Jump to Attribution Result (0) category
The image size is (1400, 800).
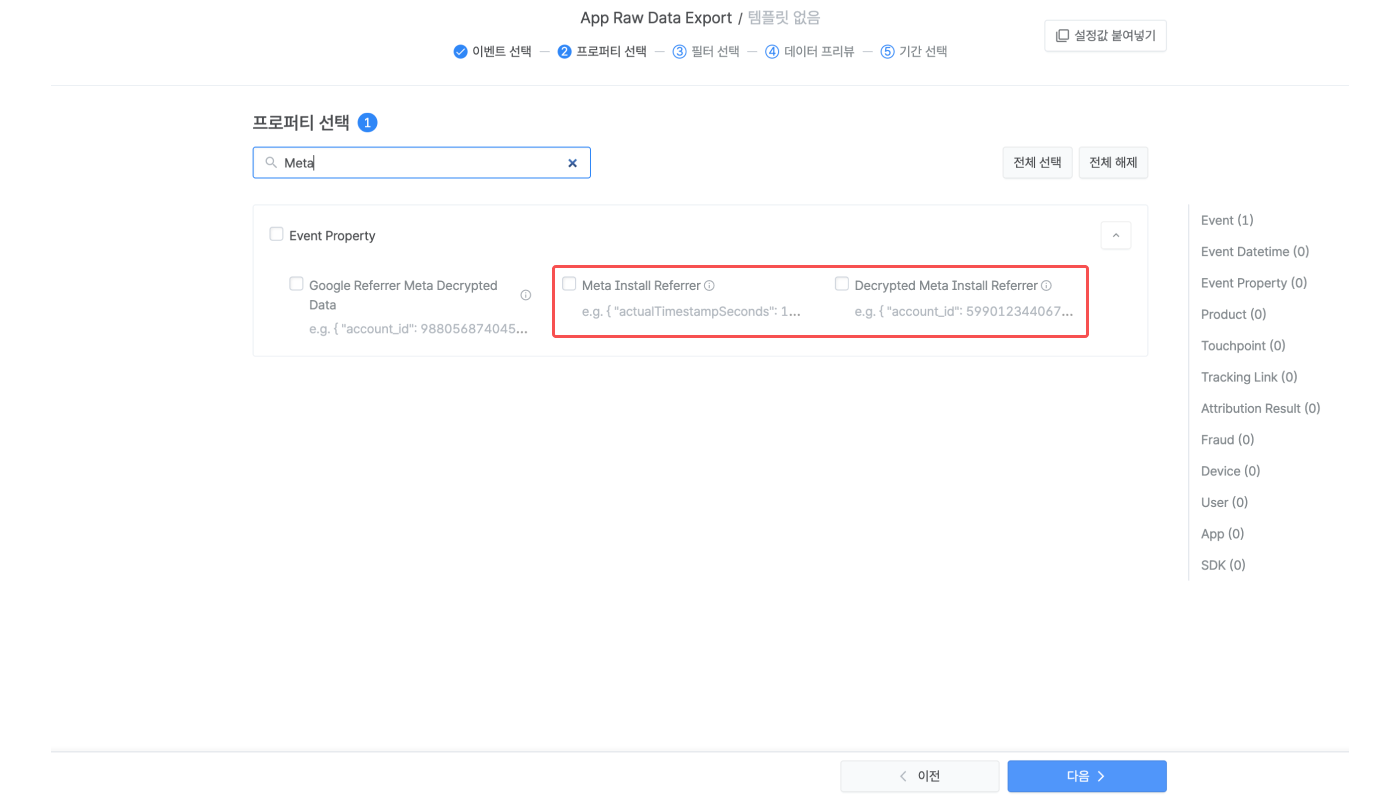(x=1261, y=408)
